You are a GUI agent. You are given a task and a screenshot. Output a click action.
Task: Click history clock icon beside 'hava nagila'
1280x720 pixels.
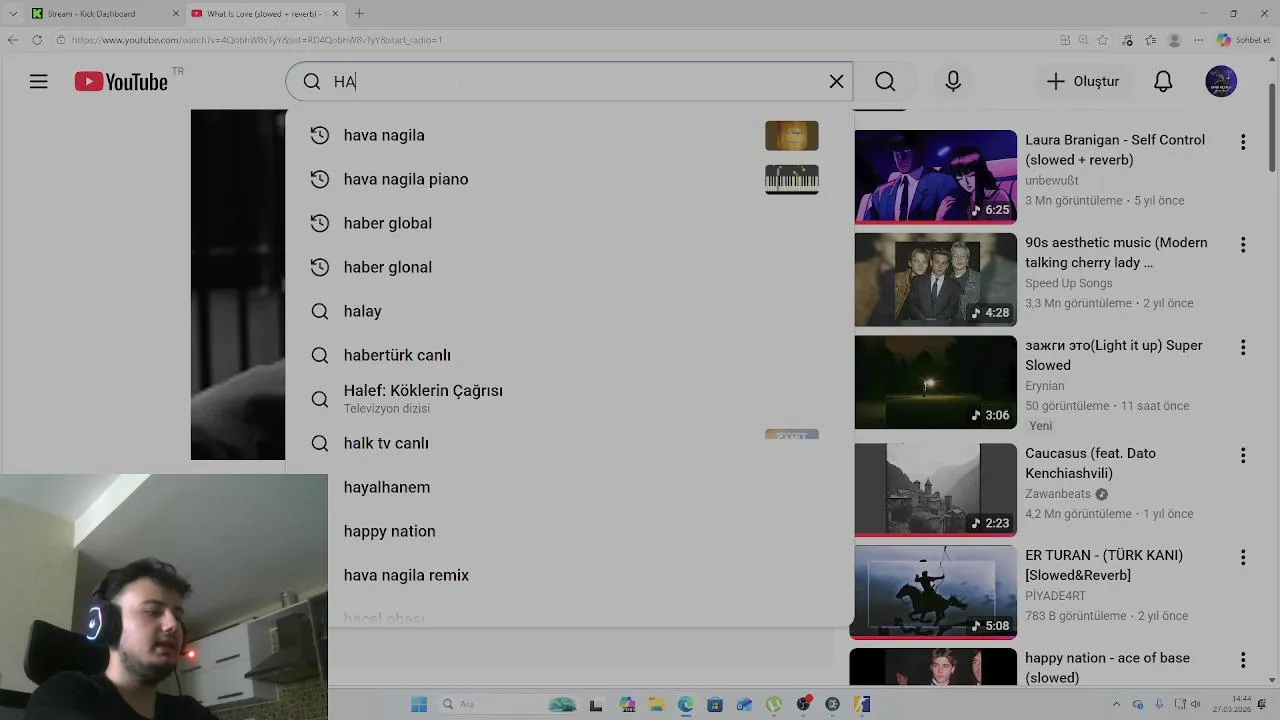point(320,135)
